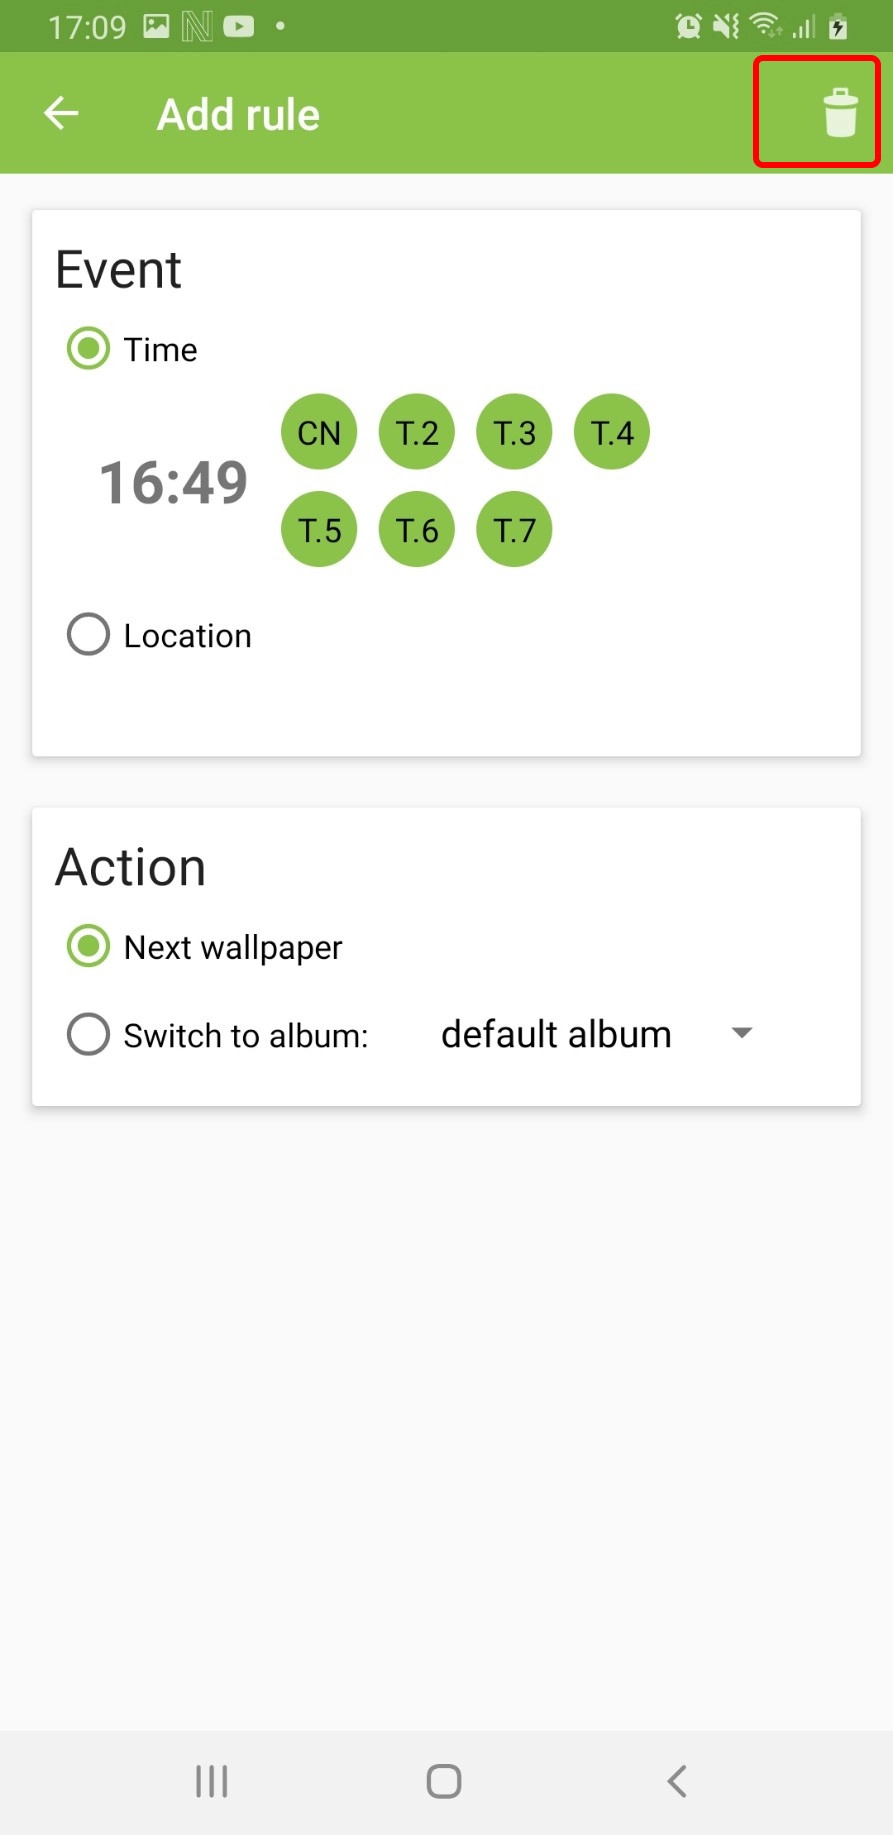
Task: Expand album list with dropdown arrow
Action: pyautogui.click(x=741, y=1033)
